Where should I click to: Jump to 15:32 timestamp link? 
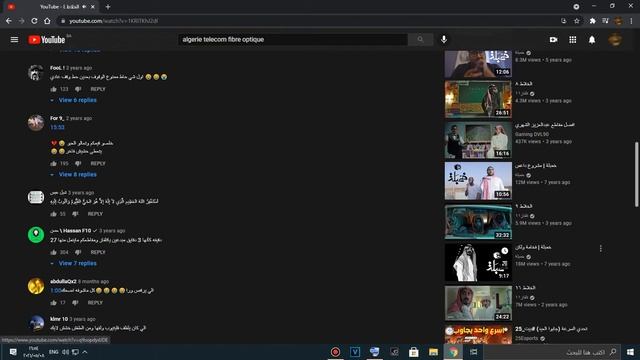[x=58, y=127]
